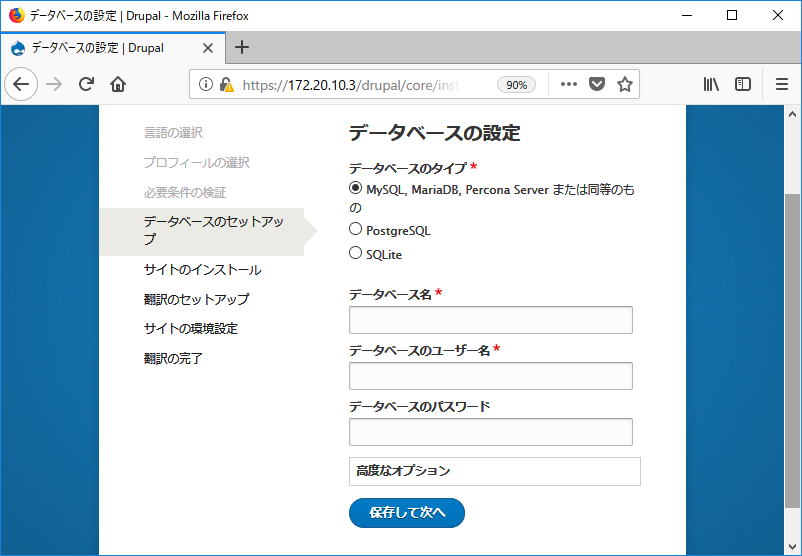The height and width of the screenshot is (556, 802).
Task: Click the プロフィールの選択 step text
Action: pos(197,163)
